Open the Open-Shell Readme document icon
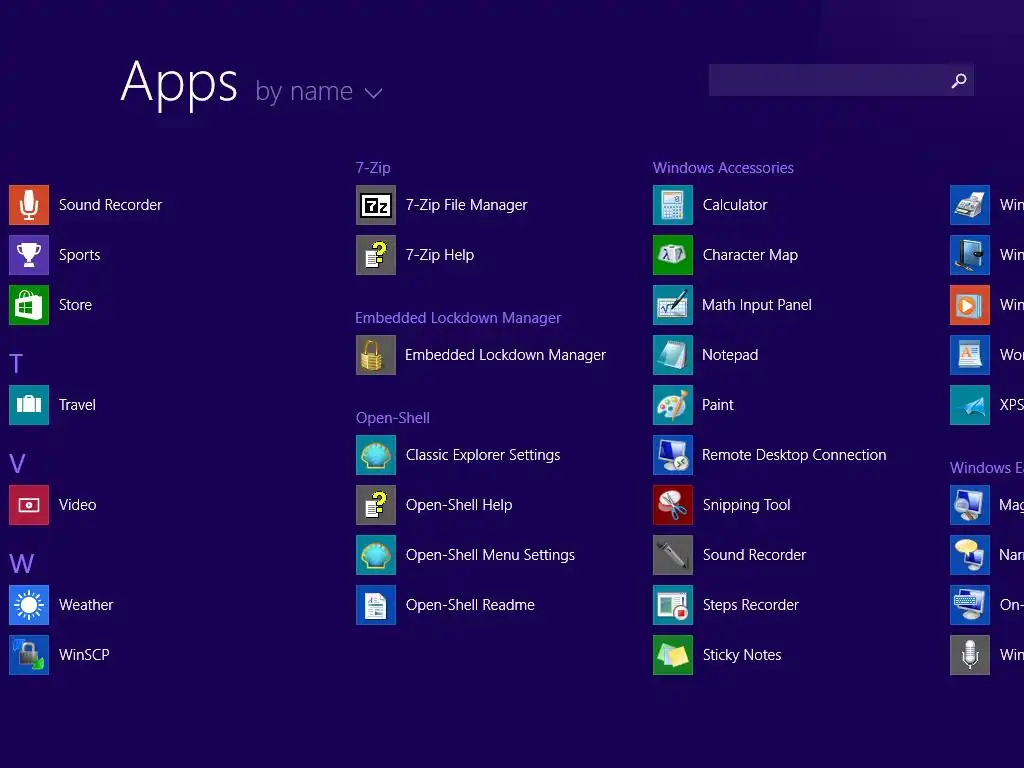This screenshot has width=1024, height=768. tap(376, 605)
